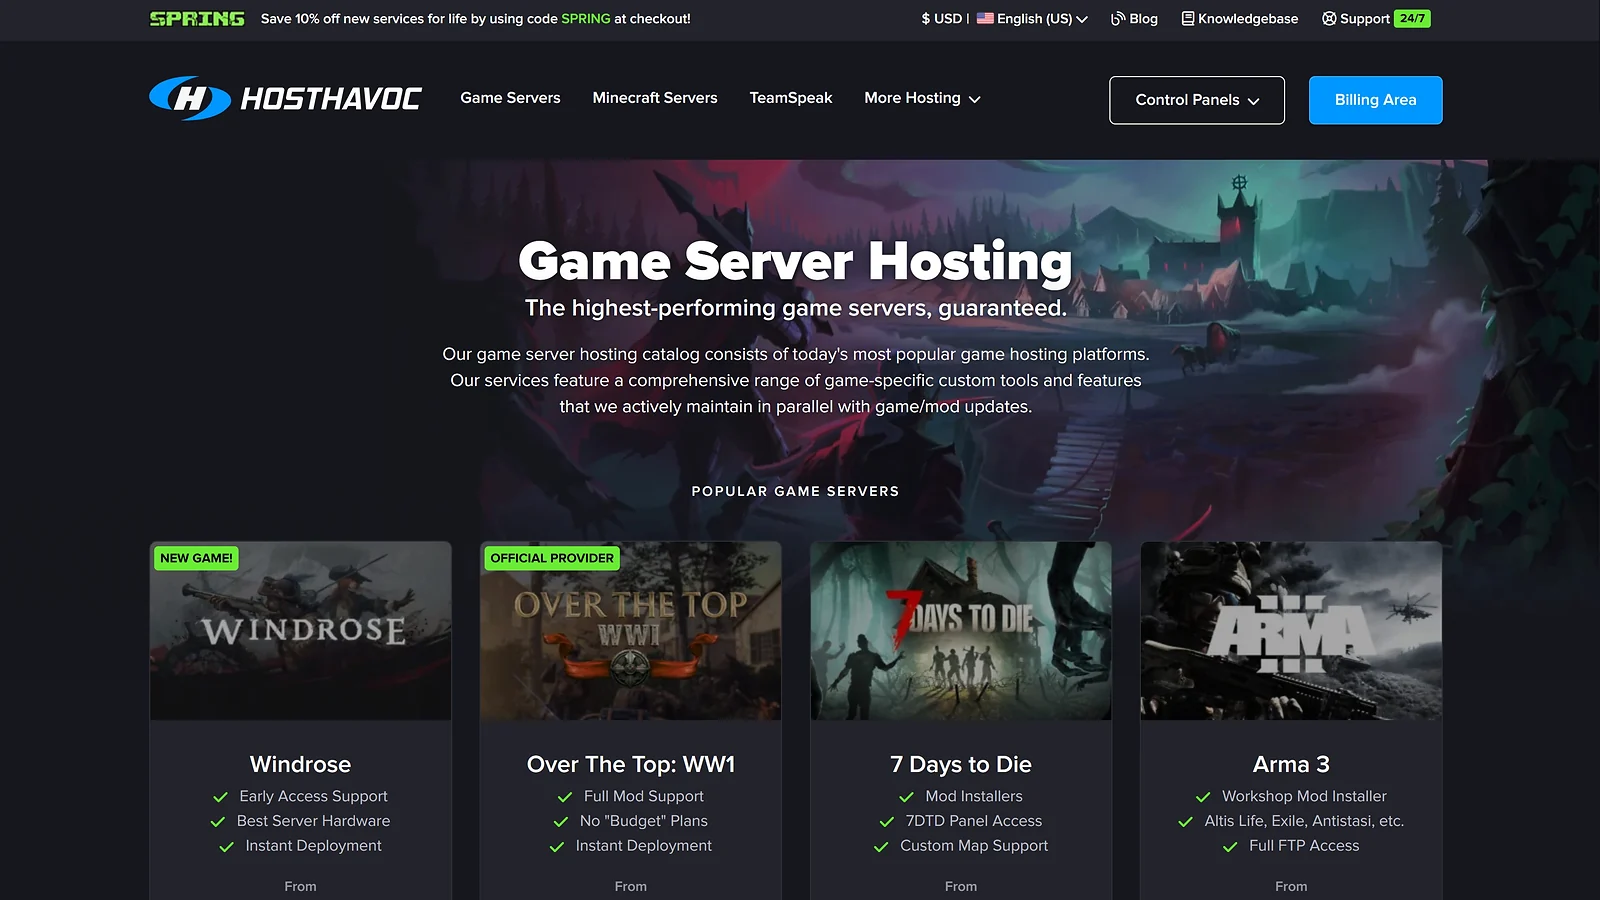Open the Support link

point(1364,18)
